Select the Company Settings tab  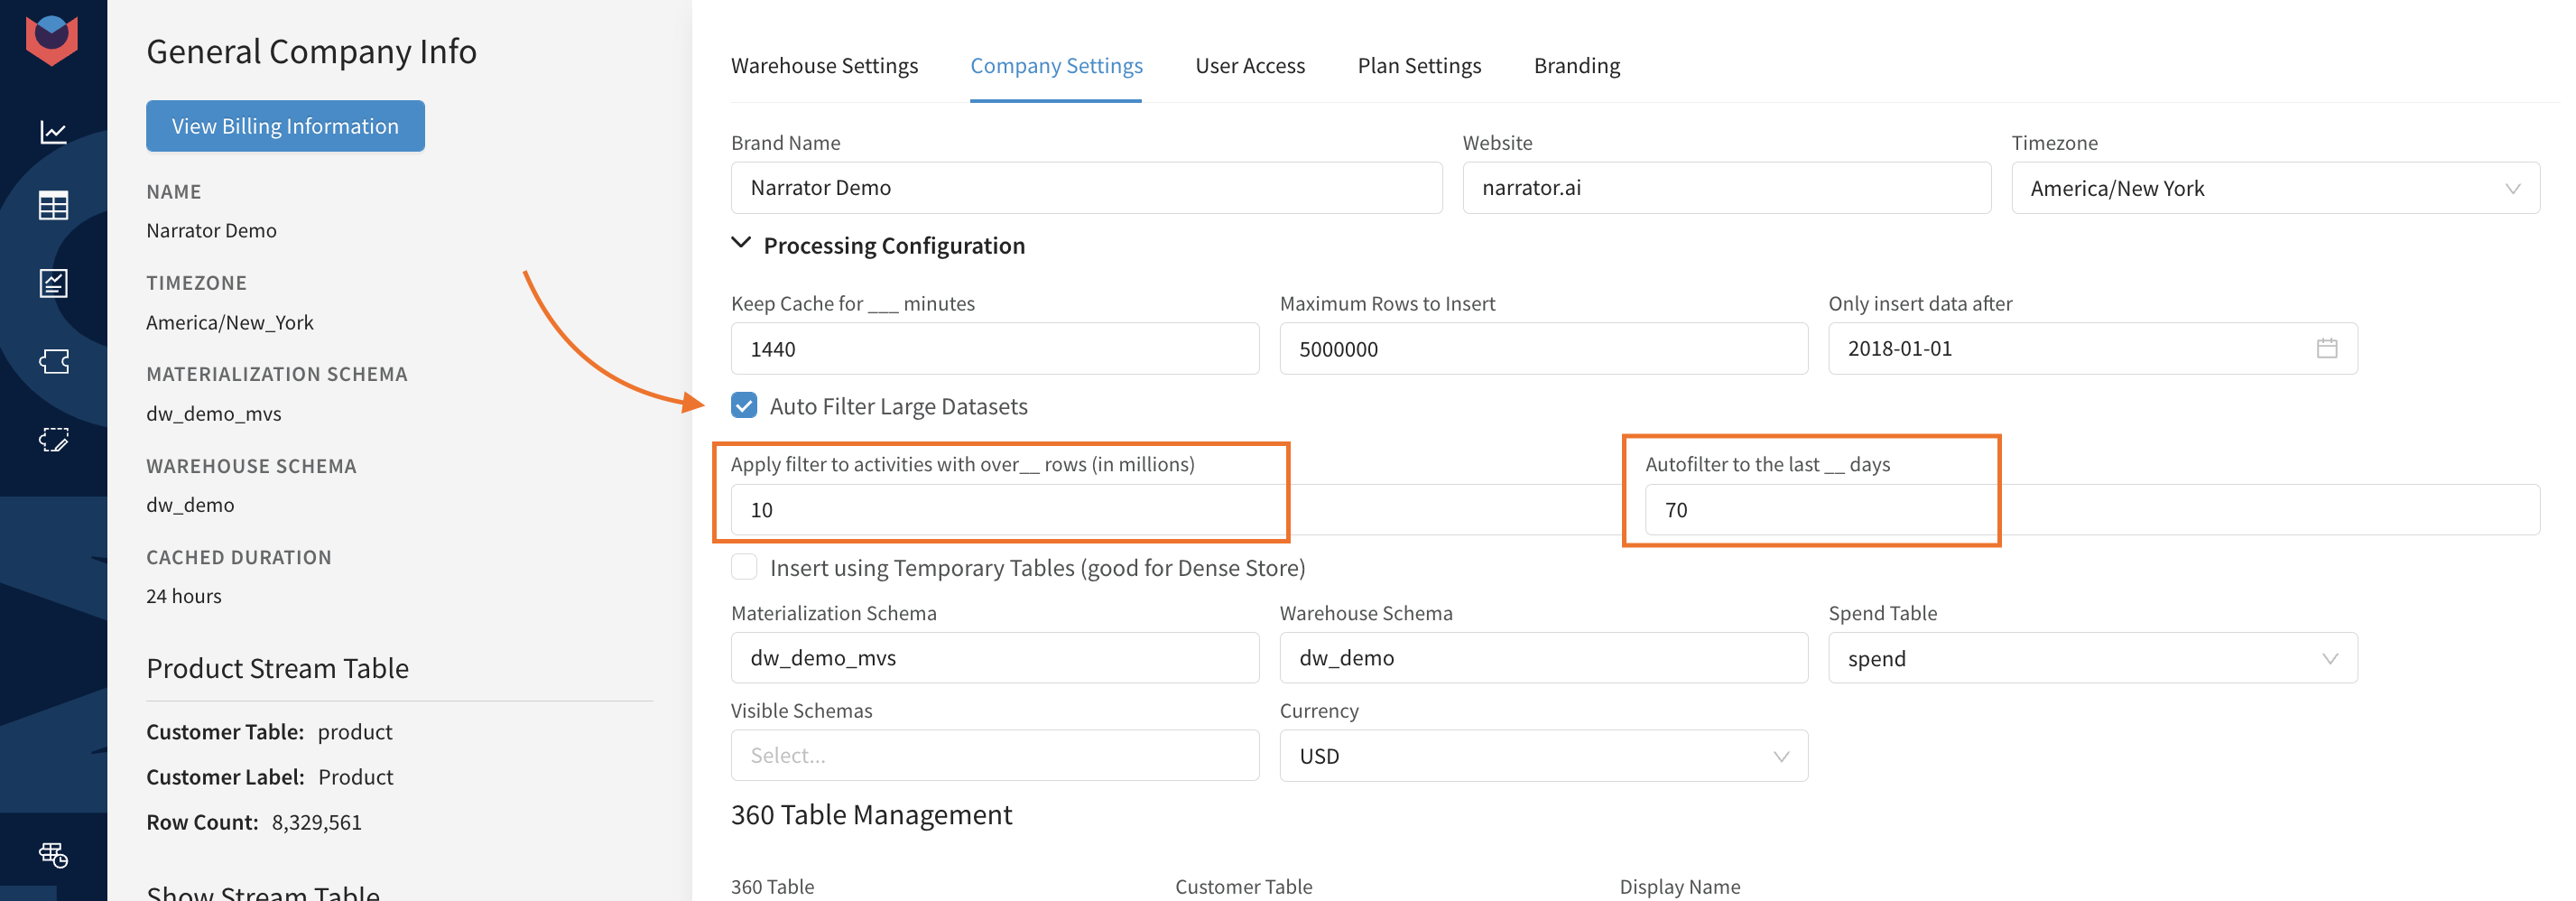[1056, 65]
